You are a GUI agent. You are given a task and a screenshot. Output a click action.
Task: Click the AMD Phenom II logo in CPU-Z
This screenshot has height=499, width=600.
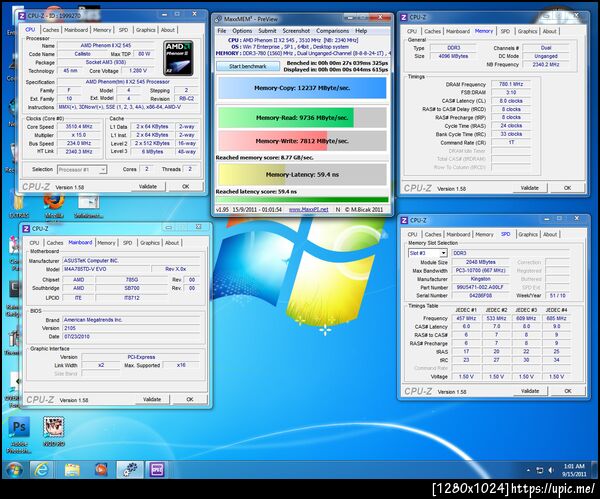[178, 58]
